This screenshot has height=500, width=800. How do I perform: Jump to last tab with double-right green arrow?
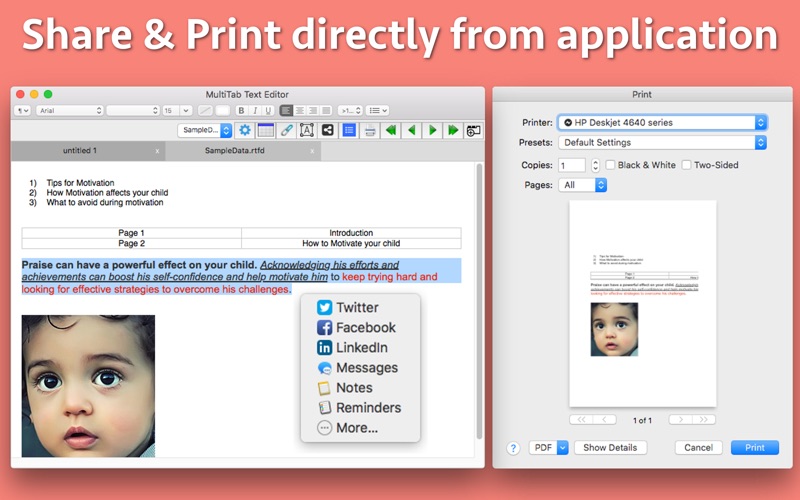[453, 130]
